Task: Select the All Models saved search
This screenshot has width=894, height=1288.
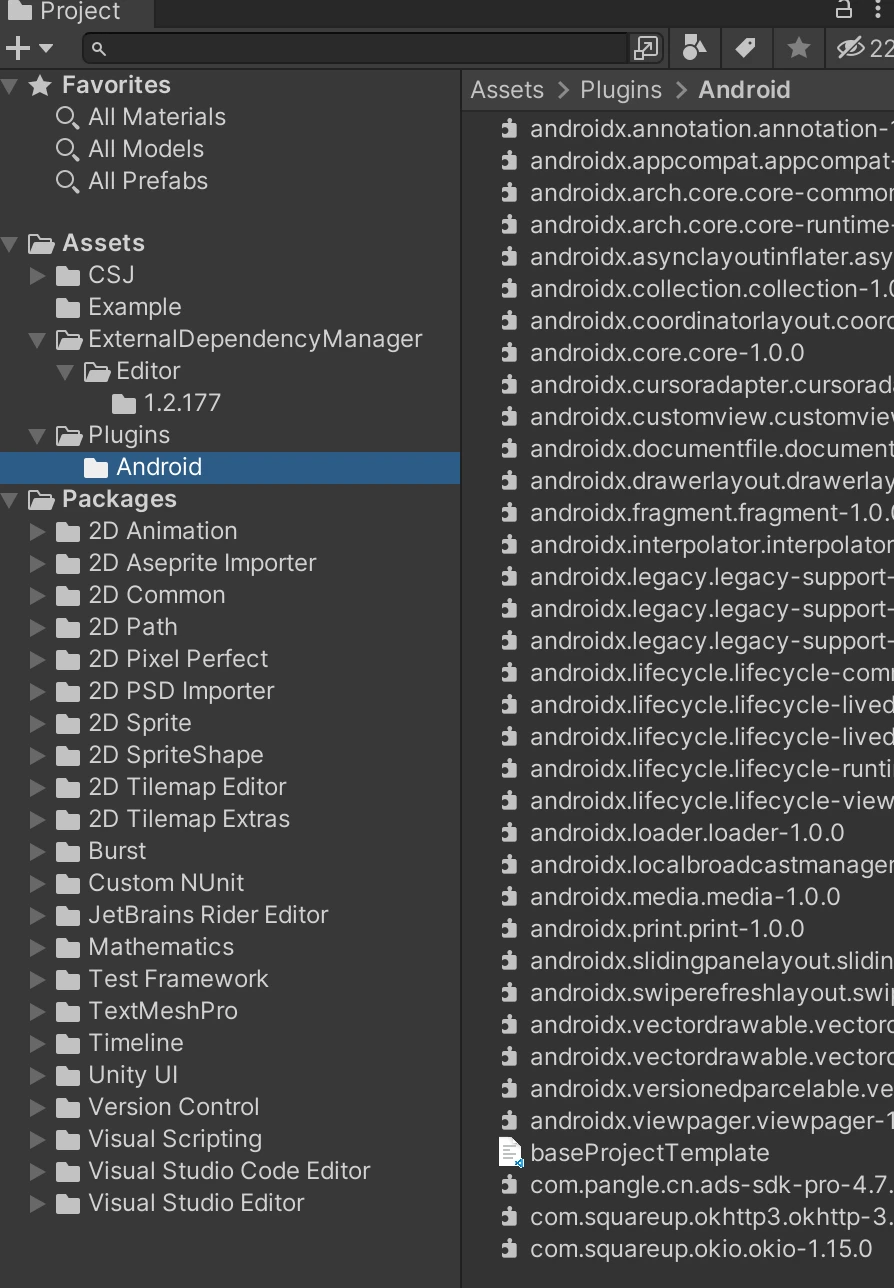Action: (146, 149)
